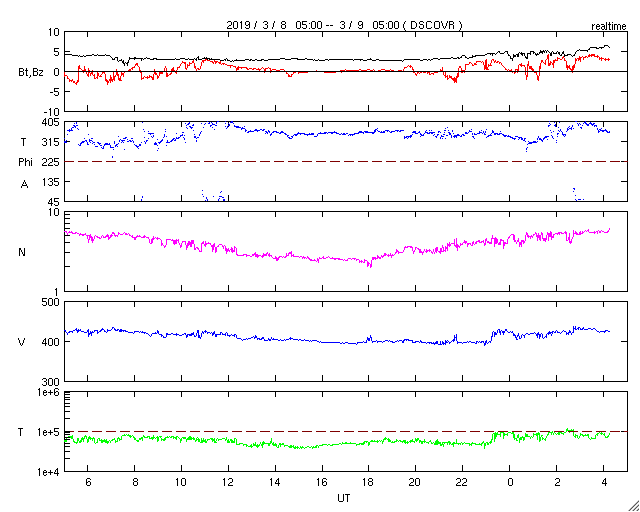Click the '405' tick value on the Phi plot
Viewport: 640px width, 512px height.
52,122
